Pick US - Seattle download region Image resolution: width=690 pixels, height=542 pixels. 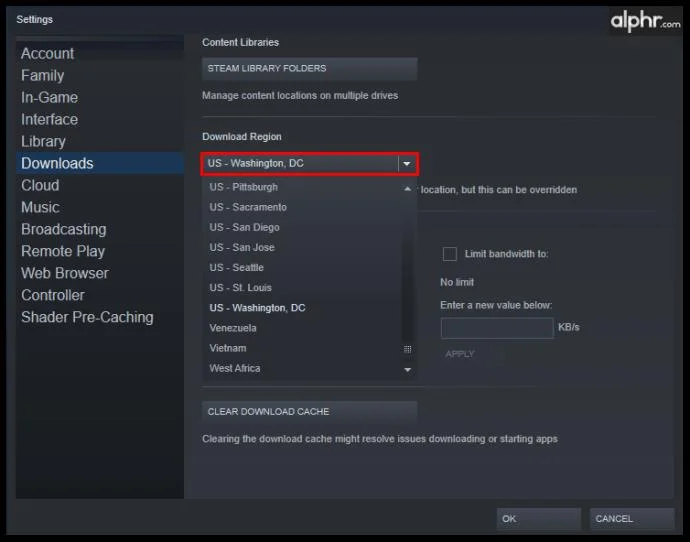click(x=302, y=267)
